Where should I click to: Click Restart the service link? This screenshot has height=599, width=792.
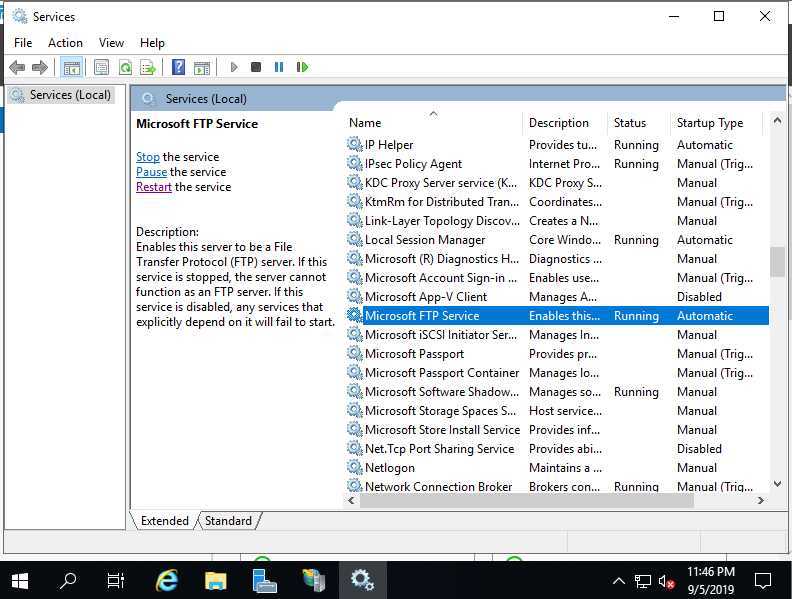coord(154,187)
